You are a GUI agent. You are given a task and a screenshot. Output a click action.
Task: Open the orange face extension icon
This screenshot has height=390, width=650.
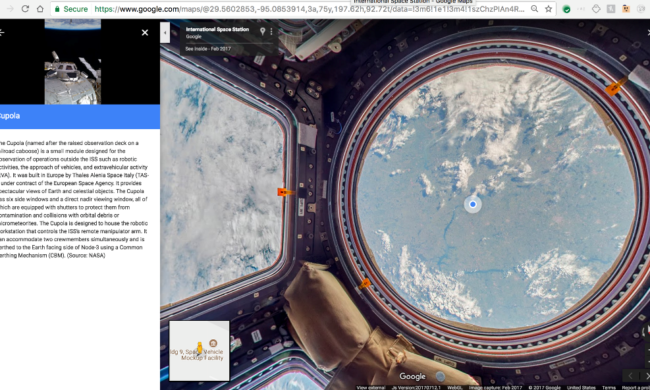coord(626,9)
